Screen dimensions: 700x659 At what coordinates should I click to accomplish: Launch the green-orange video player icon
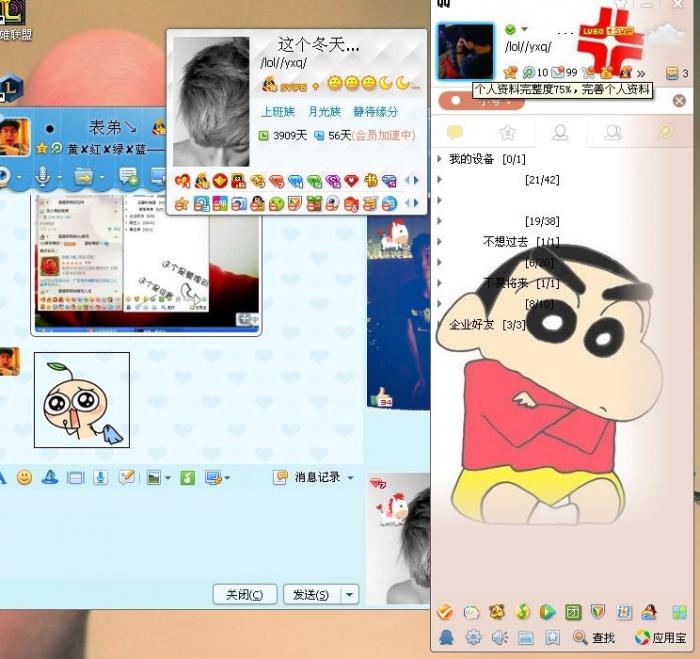click(547, 612)
